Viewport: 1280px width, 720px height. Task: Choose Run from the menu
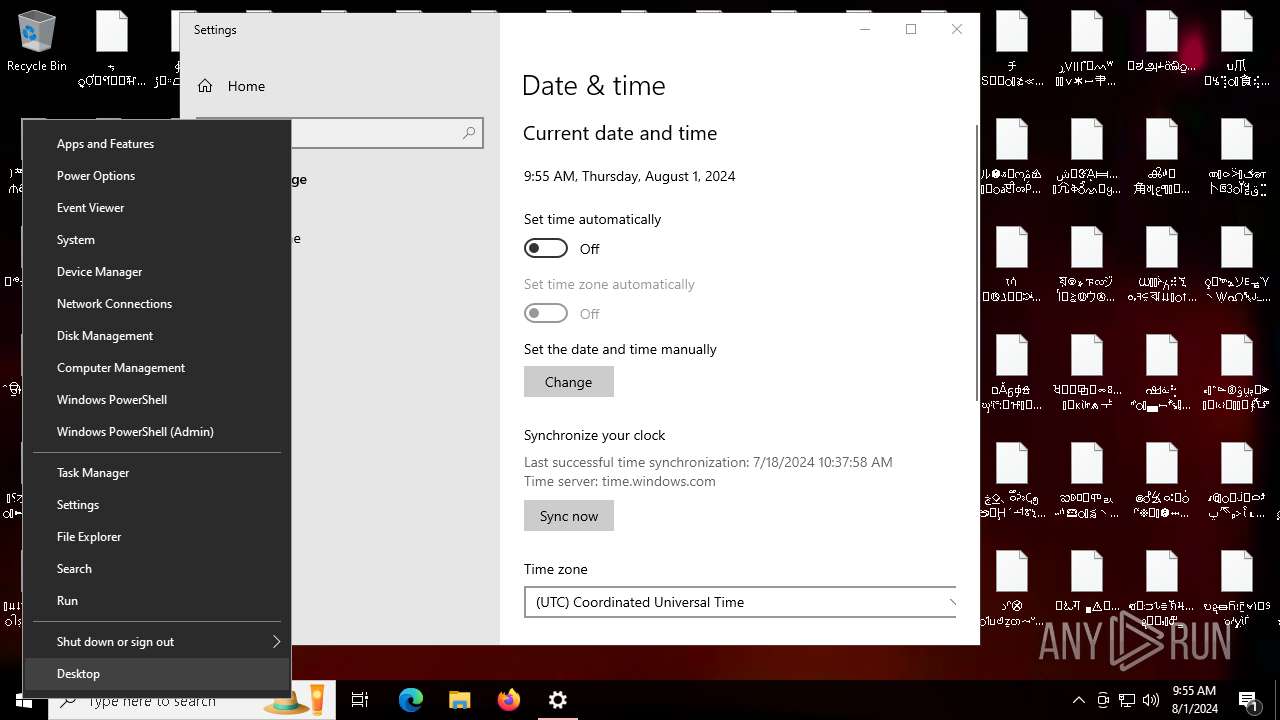pyautogui.click(x=157, y=601)
